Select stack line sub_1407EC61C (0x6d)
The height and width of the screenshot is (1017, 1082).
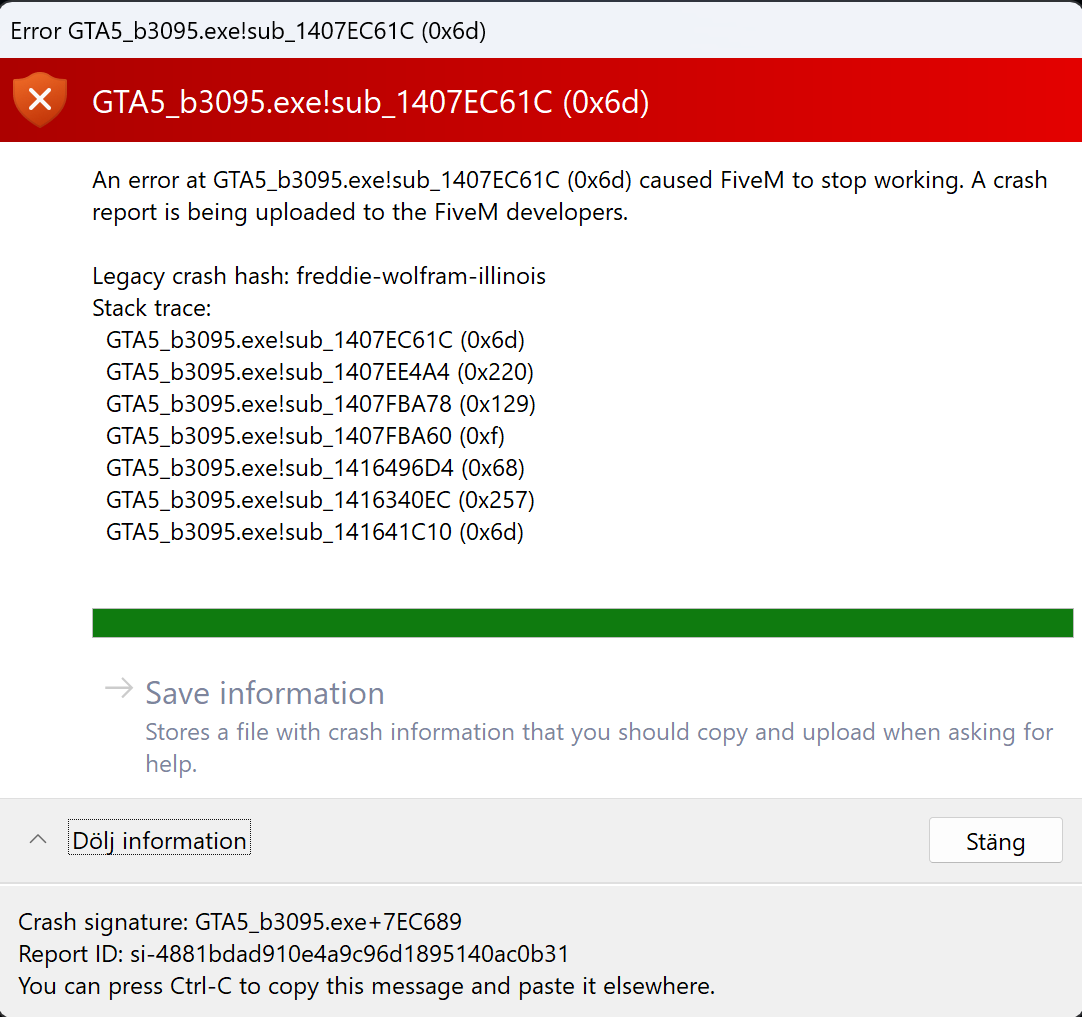pyautogui.click(x=315, y=340)
